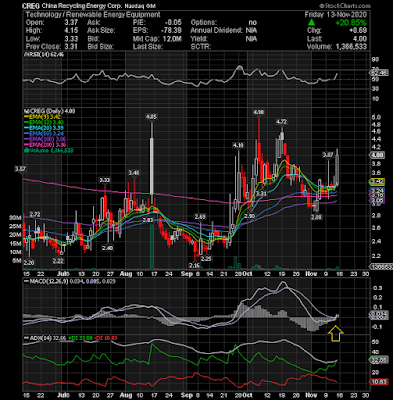Click the green Volume legend entry
The height and width of the screenshot is (400, 393).
point(49,151)
